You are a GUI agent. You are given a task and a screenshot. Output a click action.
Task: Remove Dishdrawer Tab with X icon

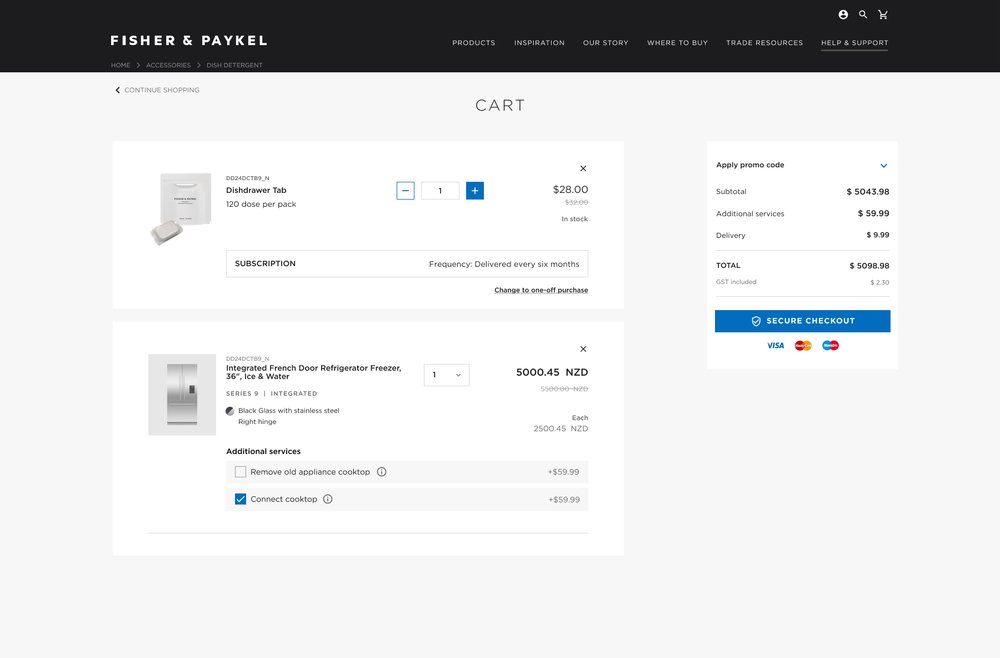click(x=583, y=168)
